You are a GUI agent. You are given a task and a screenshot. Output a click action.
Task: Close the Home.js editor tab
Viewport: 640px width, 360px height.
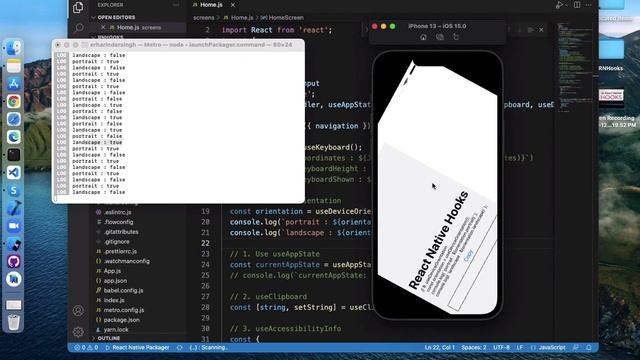pos(233,5)
